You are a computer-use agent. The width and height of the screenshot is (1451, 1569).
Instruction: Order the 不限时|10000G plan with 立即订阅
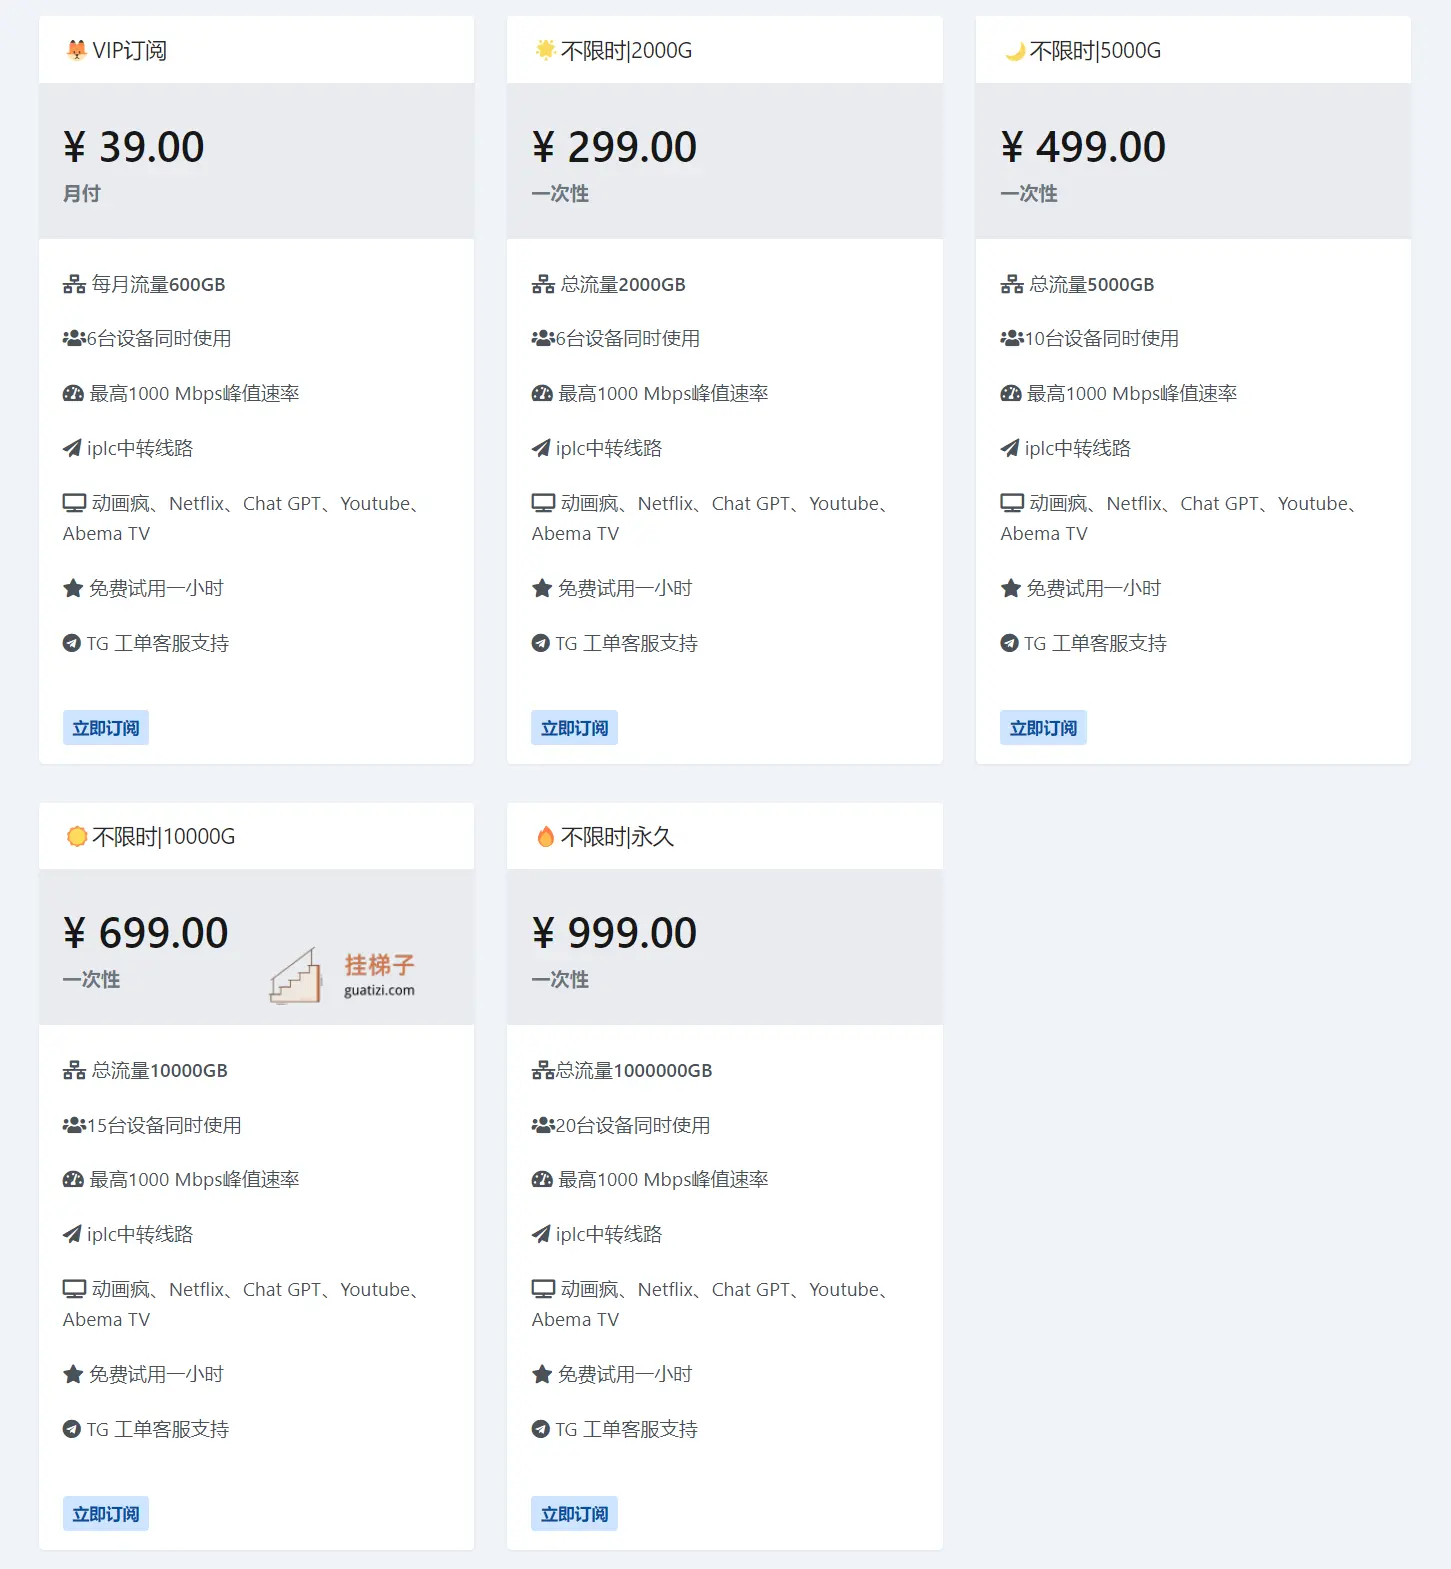click(106, 1514)
